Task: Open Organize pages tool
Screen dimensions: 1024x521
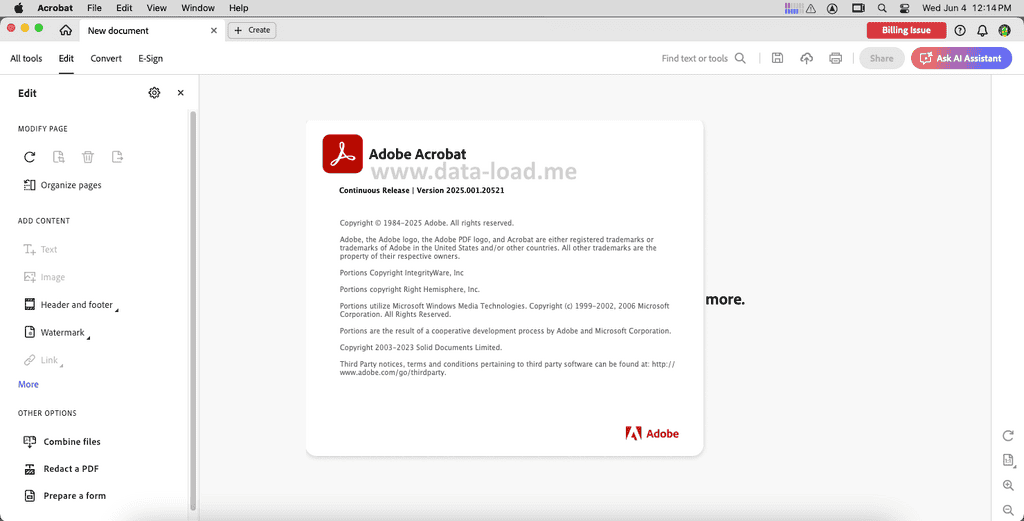Action: 63,185
